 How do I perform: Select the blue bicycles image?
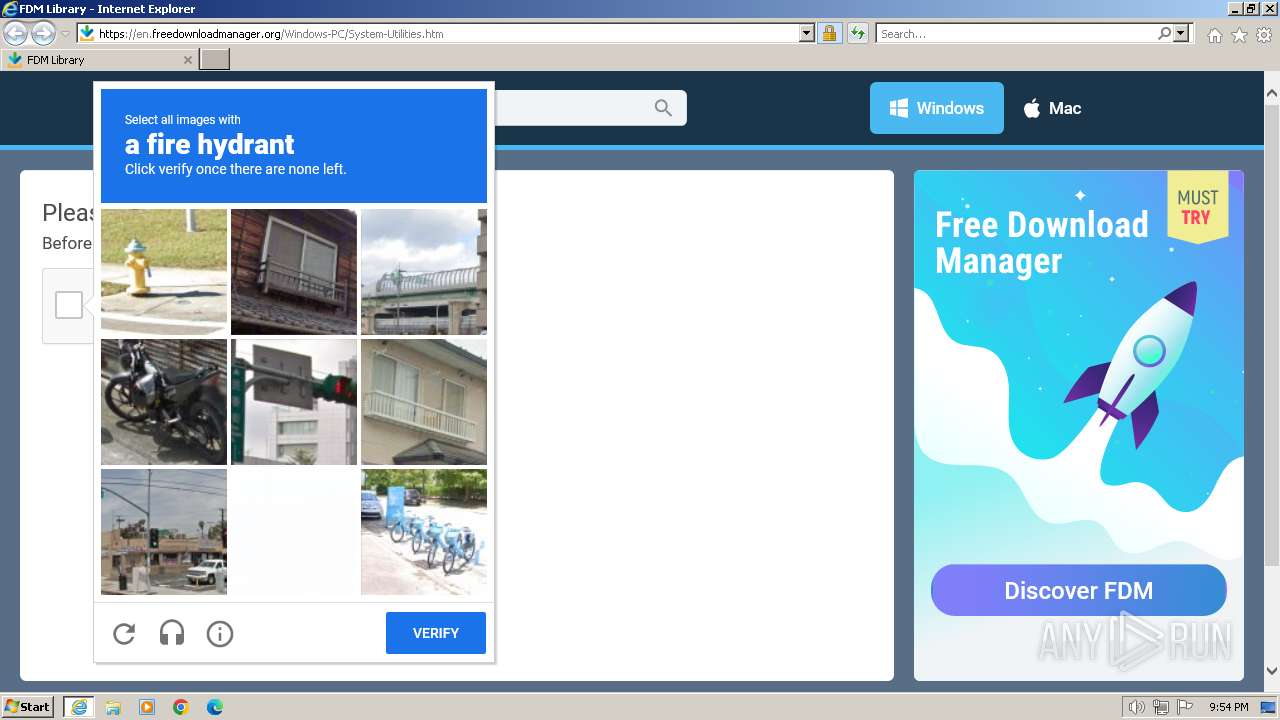tap(424, 532)
